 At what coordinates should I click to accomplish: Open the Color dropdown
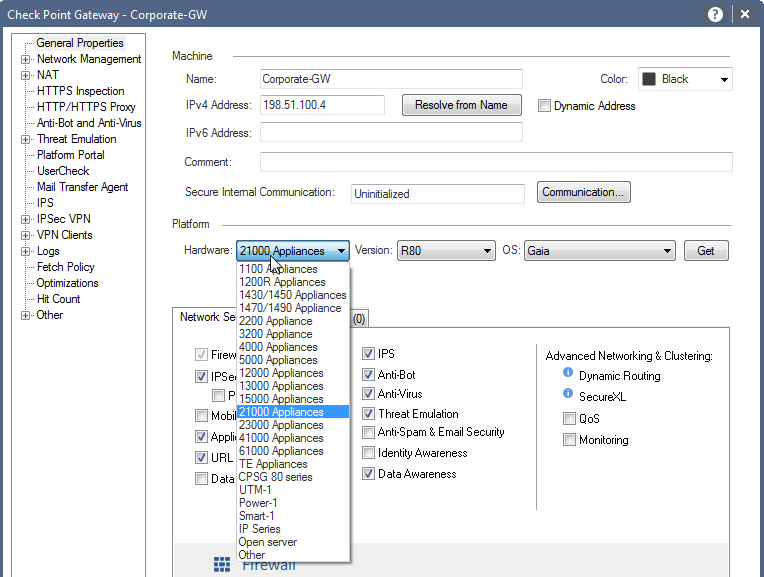[685, 79]
